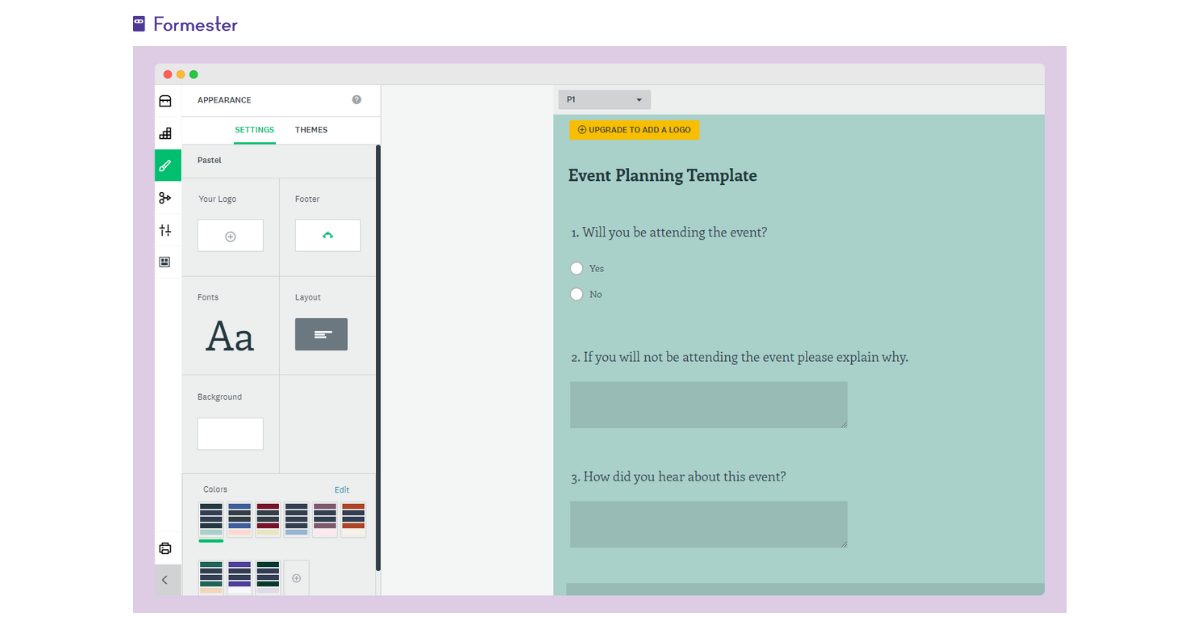Collapse the sidebar with the chevron
The width and height of the screenshot is (1200, 630).
[166, 580]
